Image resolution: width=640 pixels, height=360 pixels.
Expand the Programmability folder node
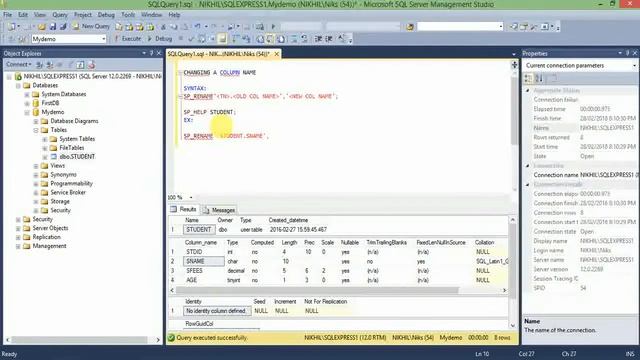click(x=36, y=184)
